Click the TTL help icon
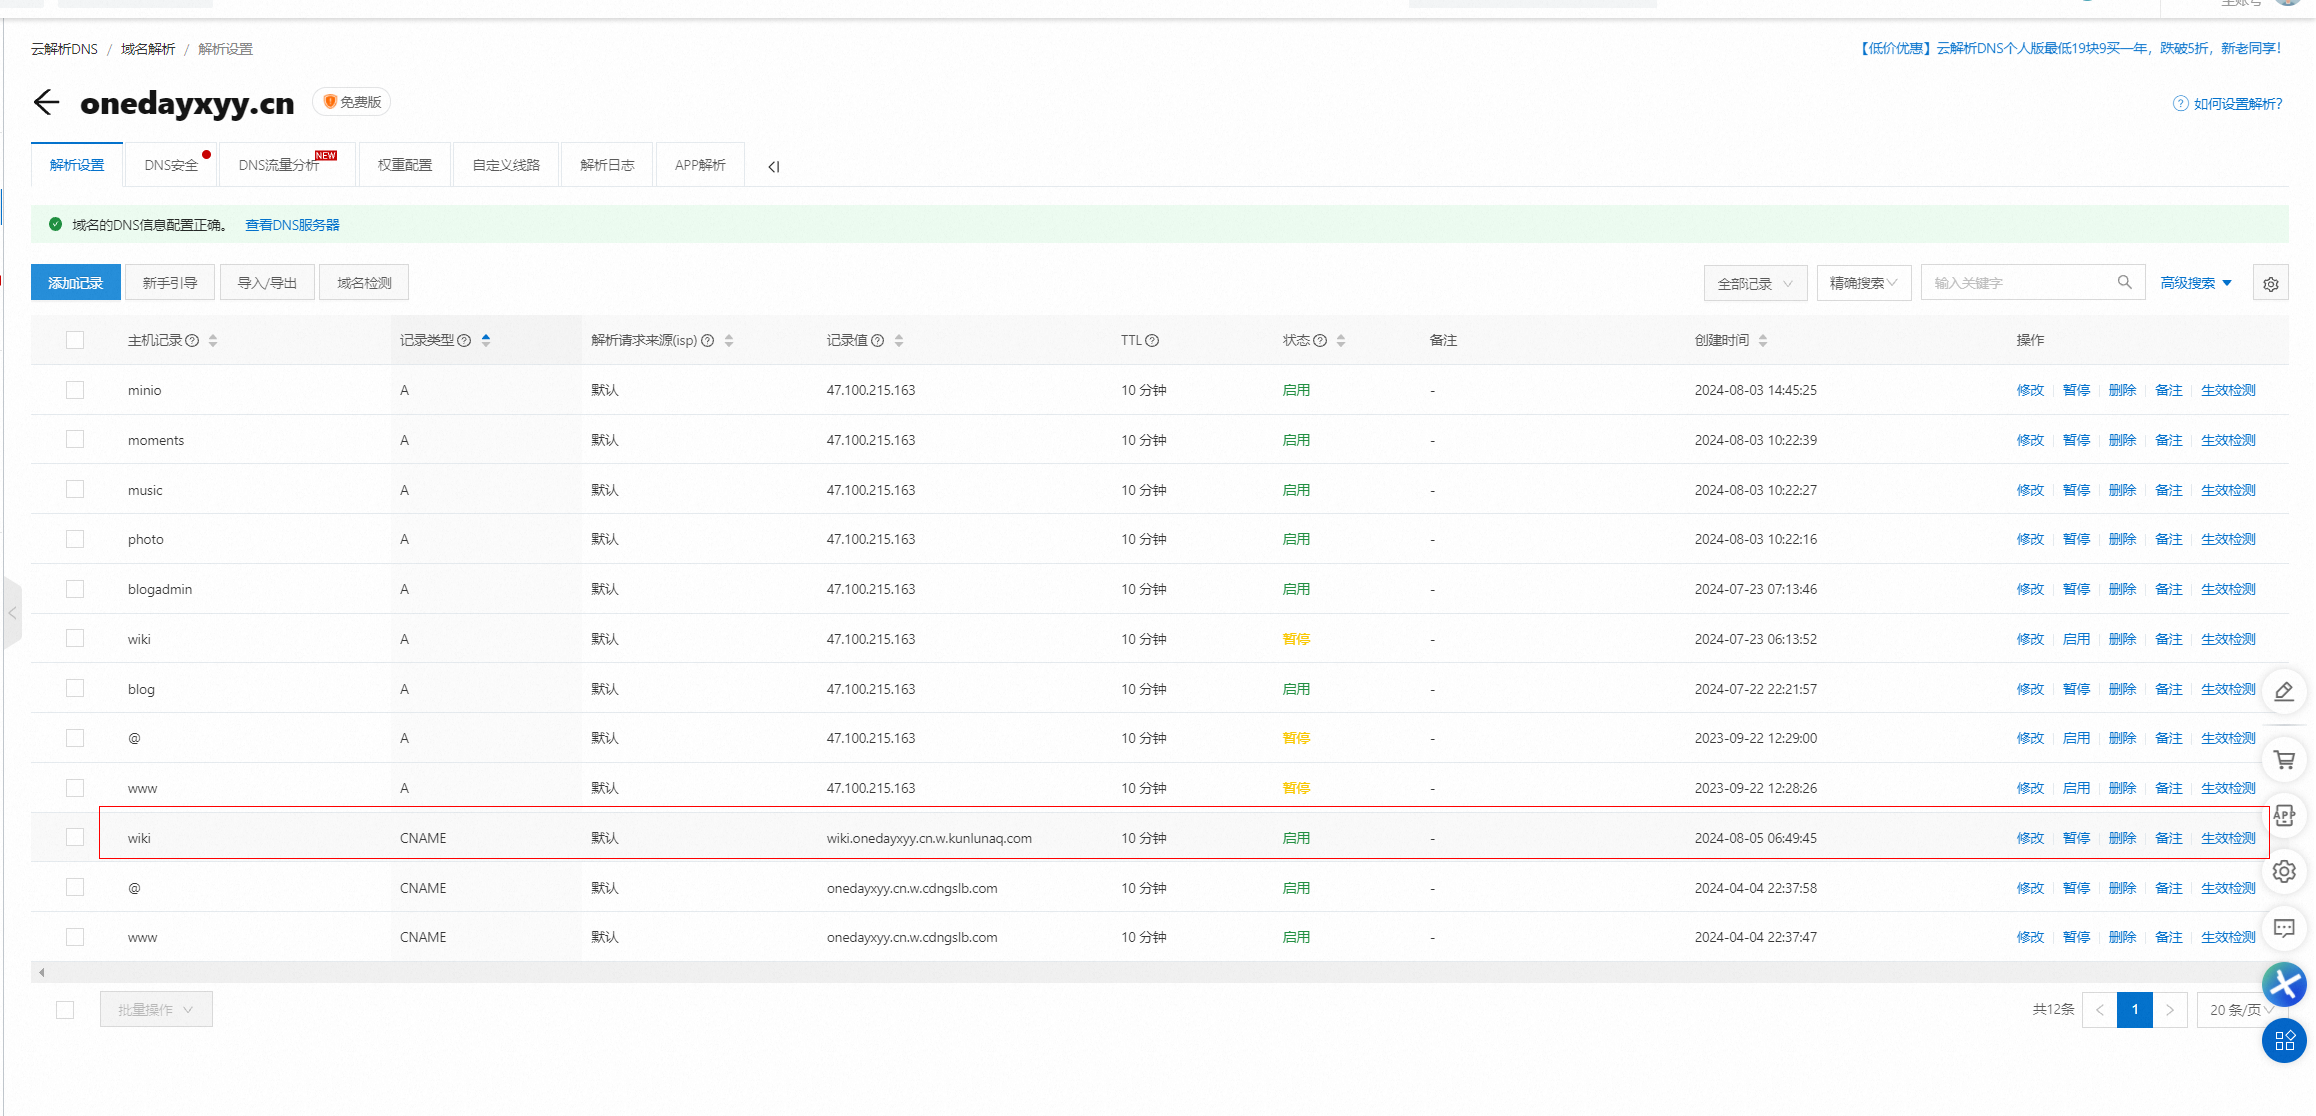This screenshot has width=2316, height=1116. pyautogui.click(x=1152, y=340)
